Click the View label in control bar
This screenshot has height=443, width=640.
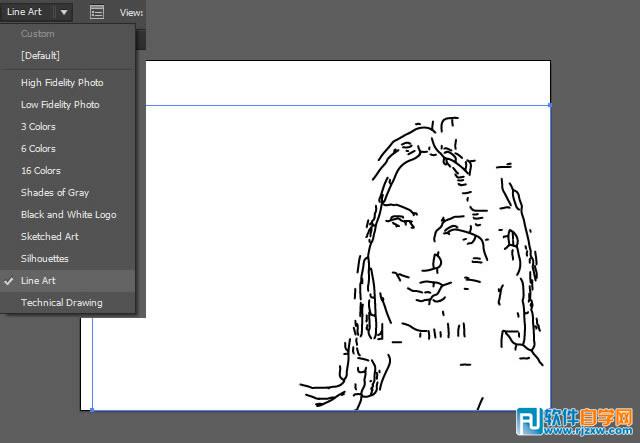131,13
